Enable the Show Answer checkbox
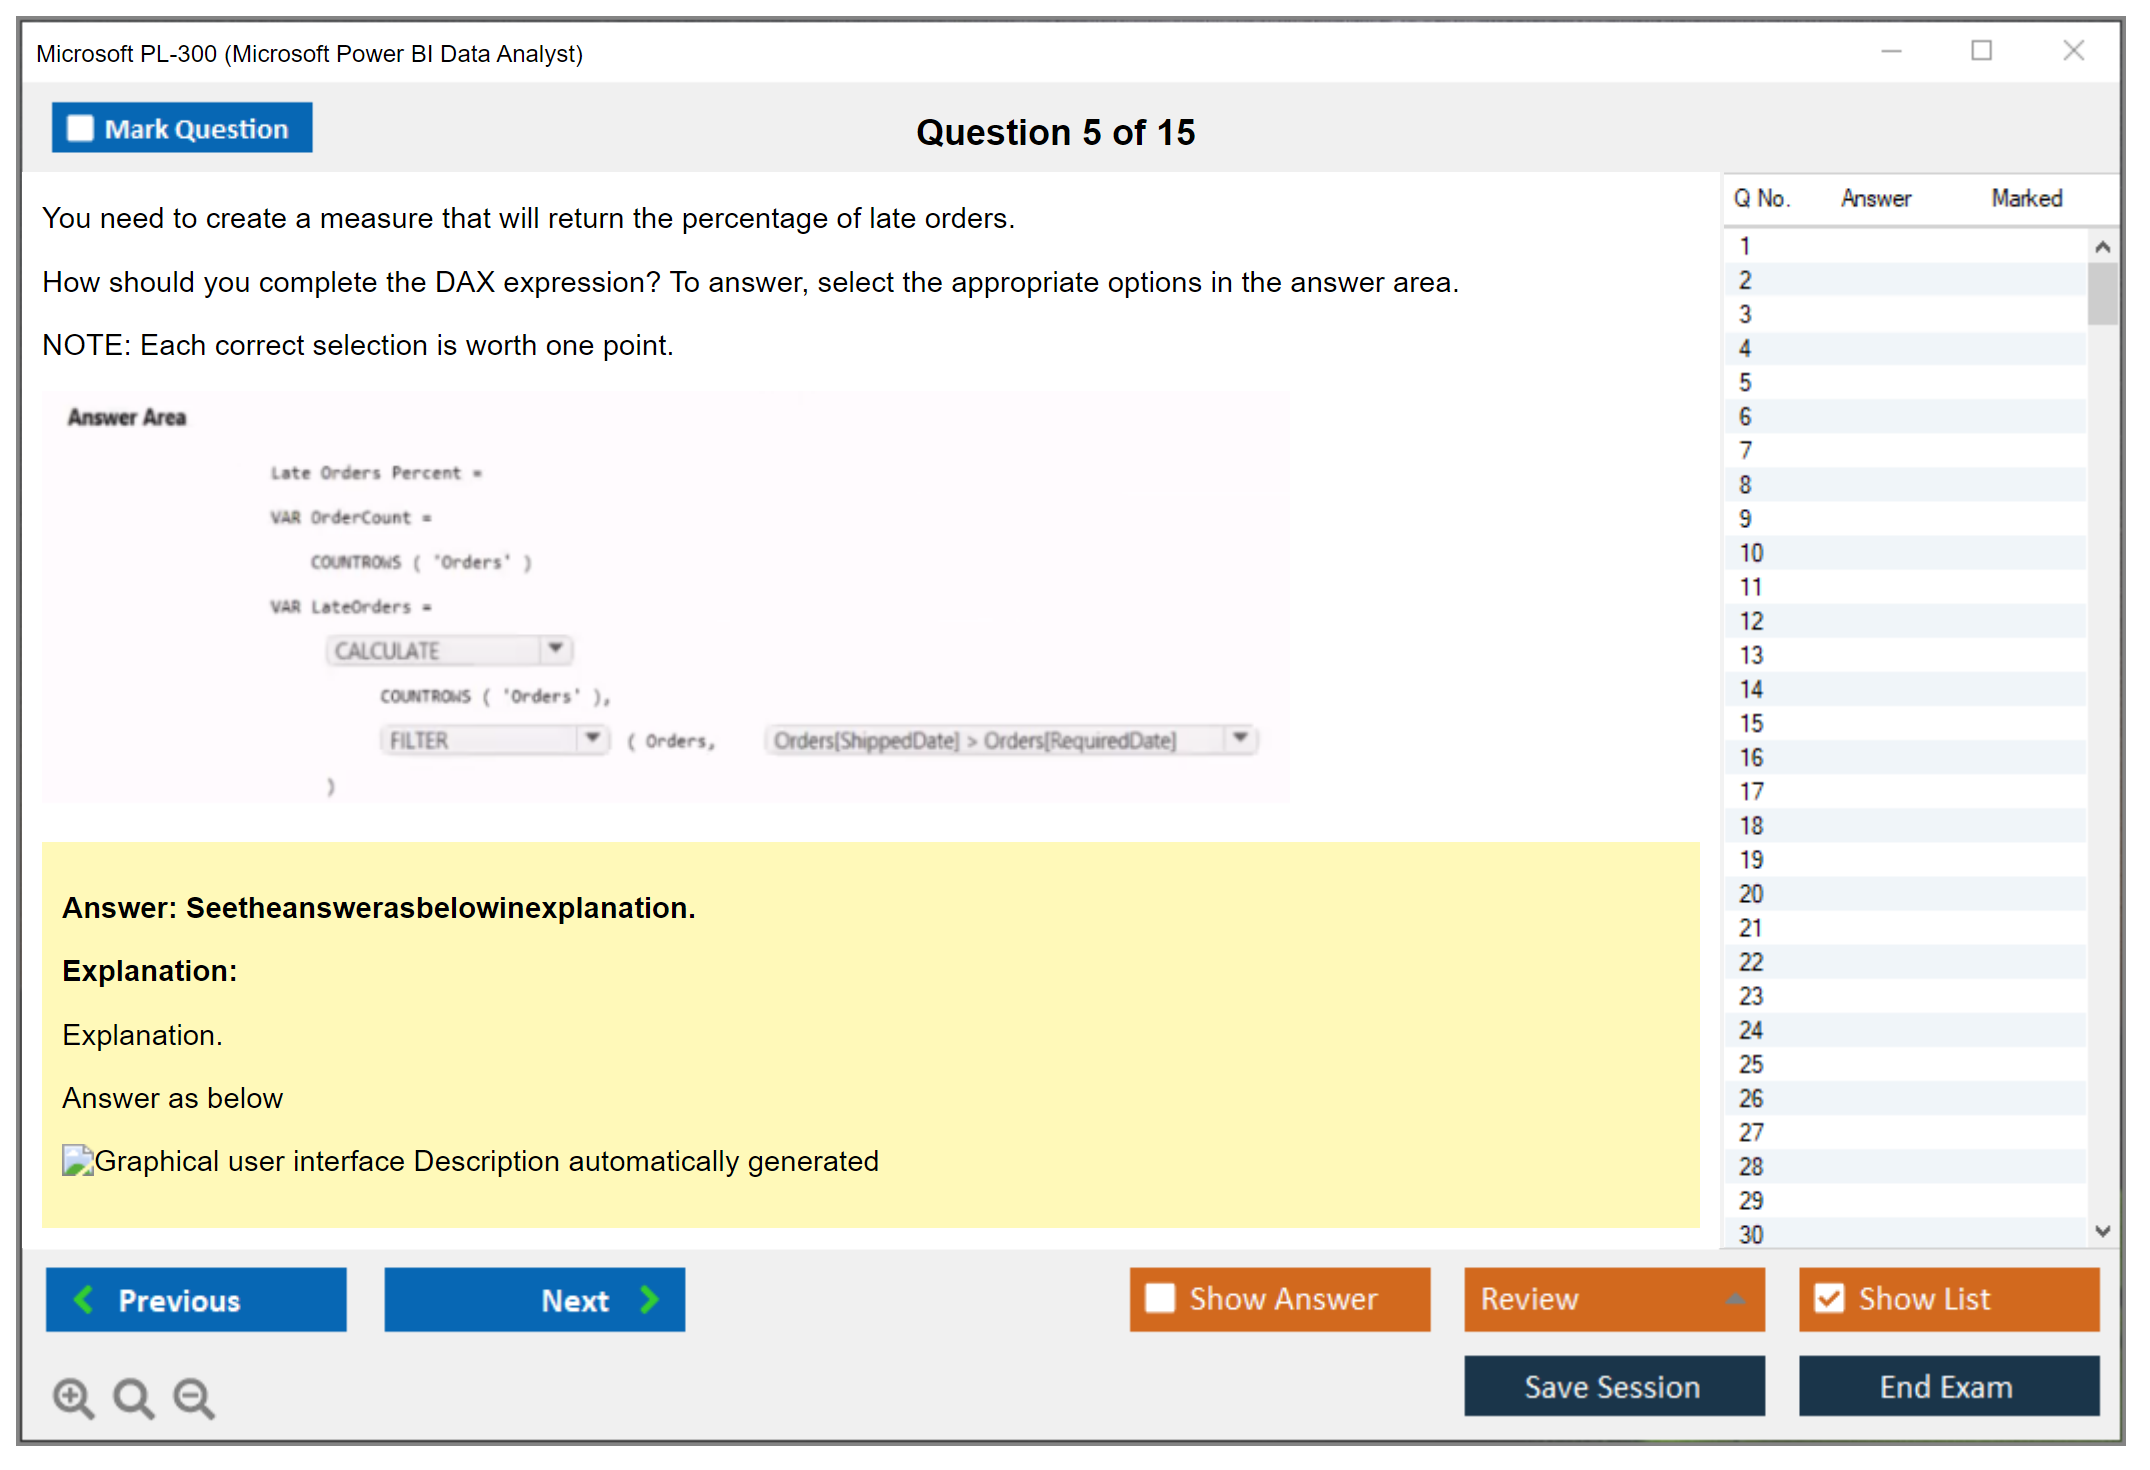 pyautogui.click(x=1160, y=1298)
